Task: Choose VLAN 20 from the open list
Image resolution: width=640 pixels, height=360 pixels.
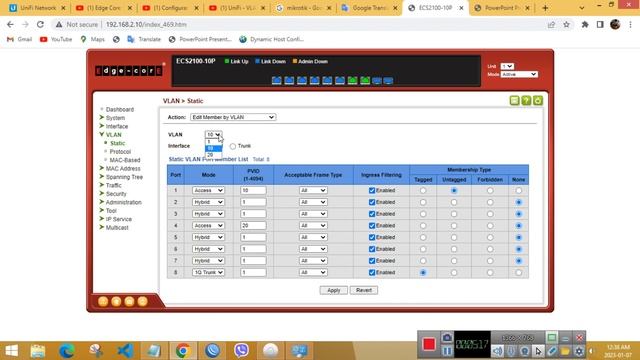Action: click(213, 155)
